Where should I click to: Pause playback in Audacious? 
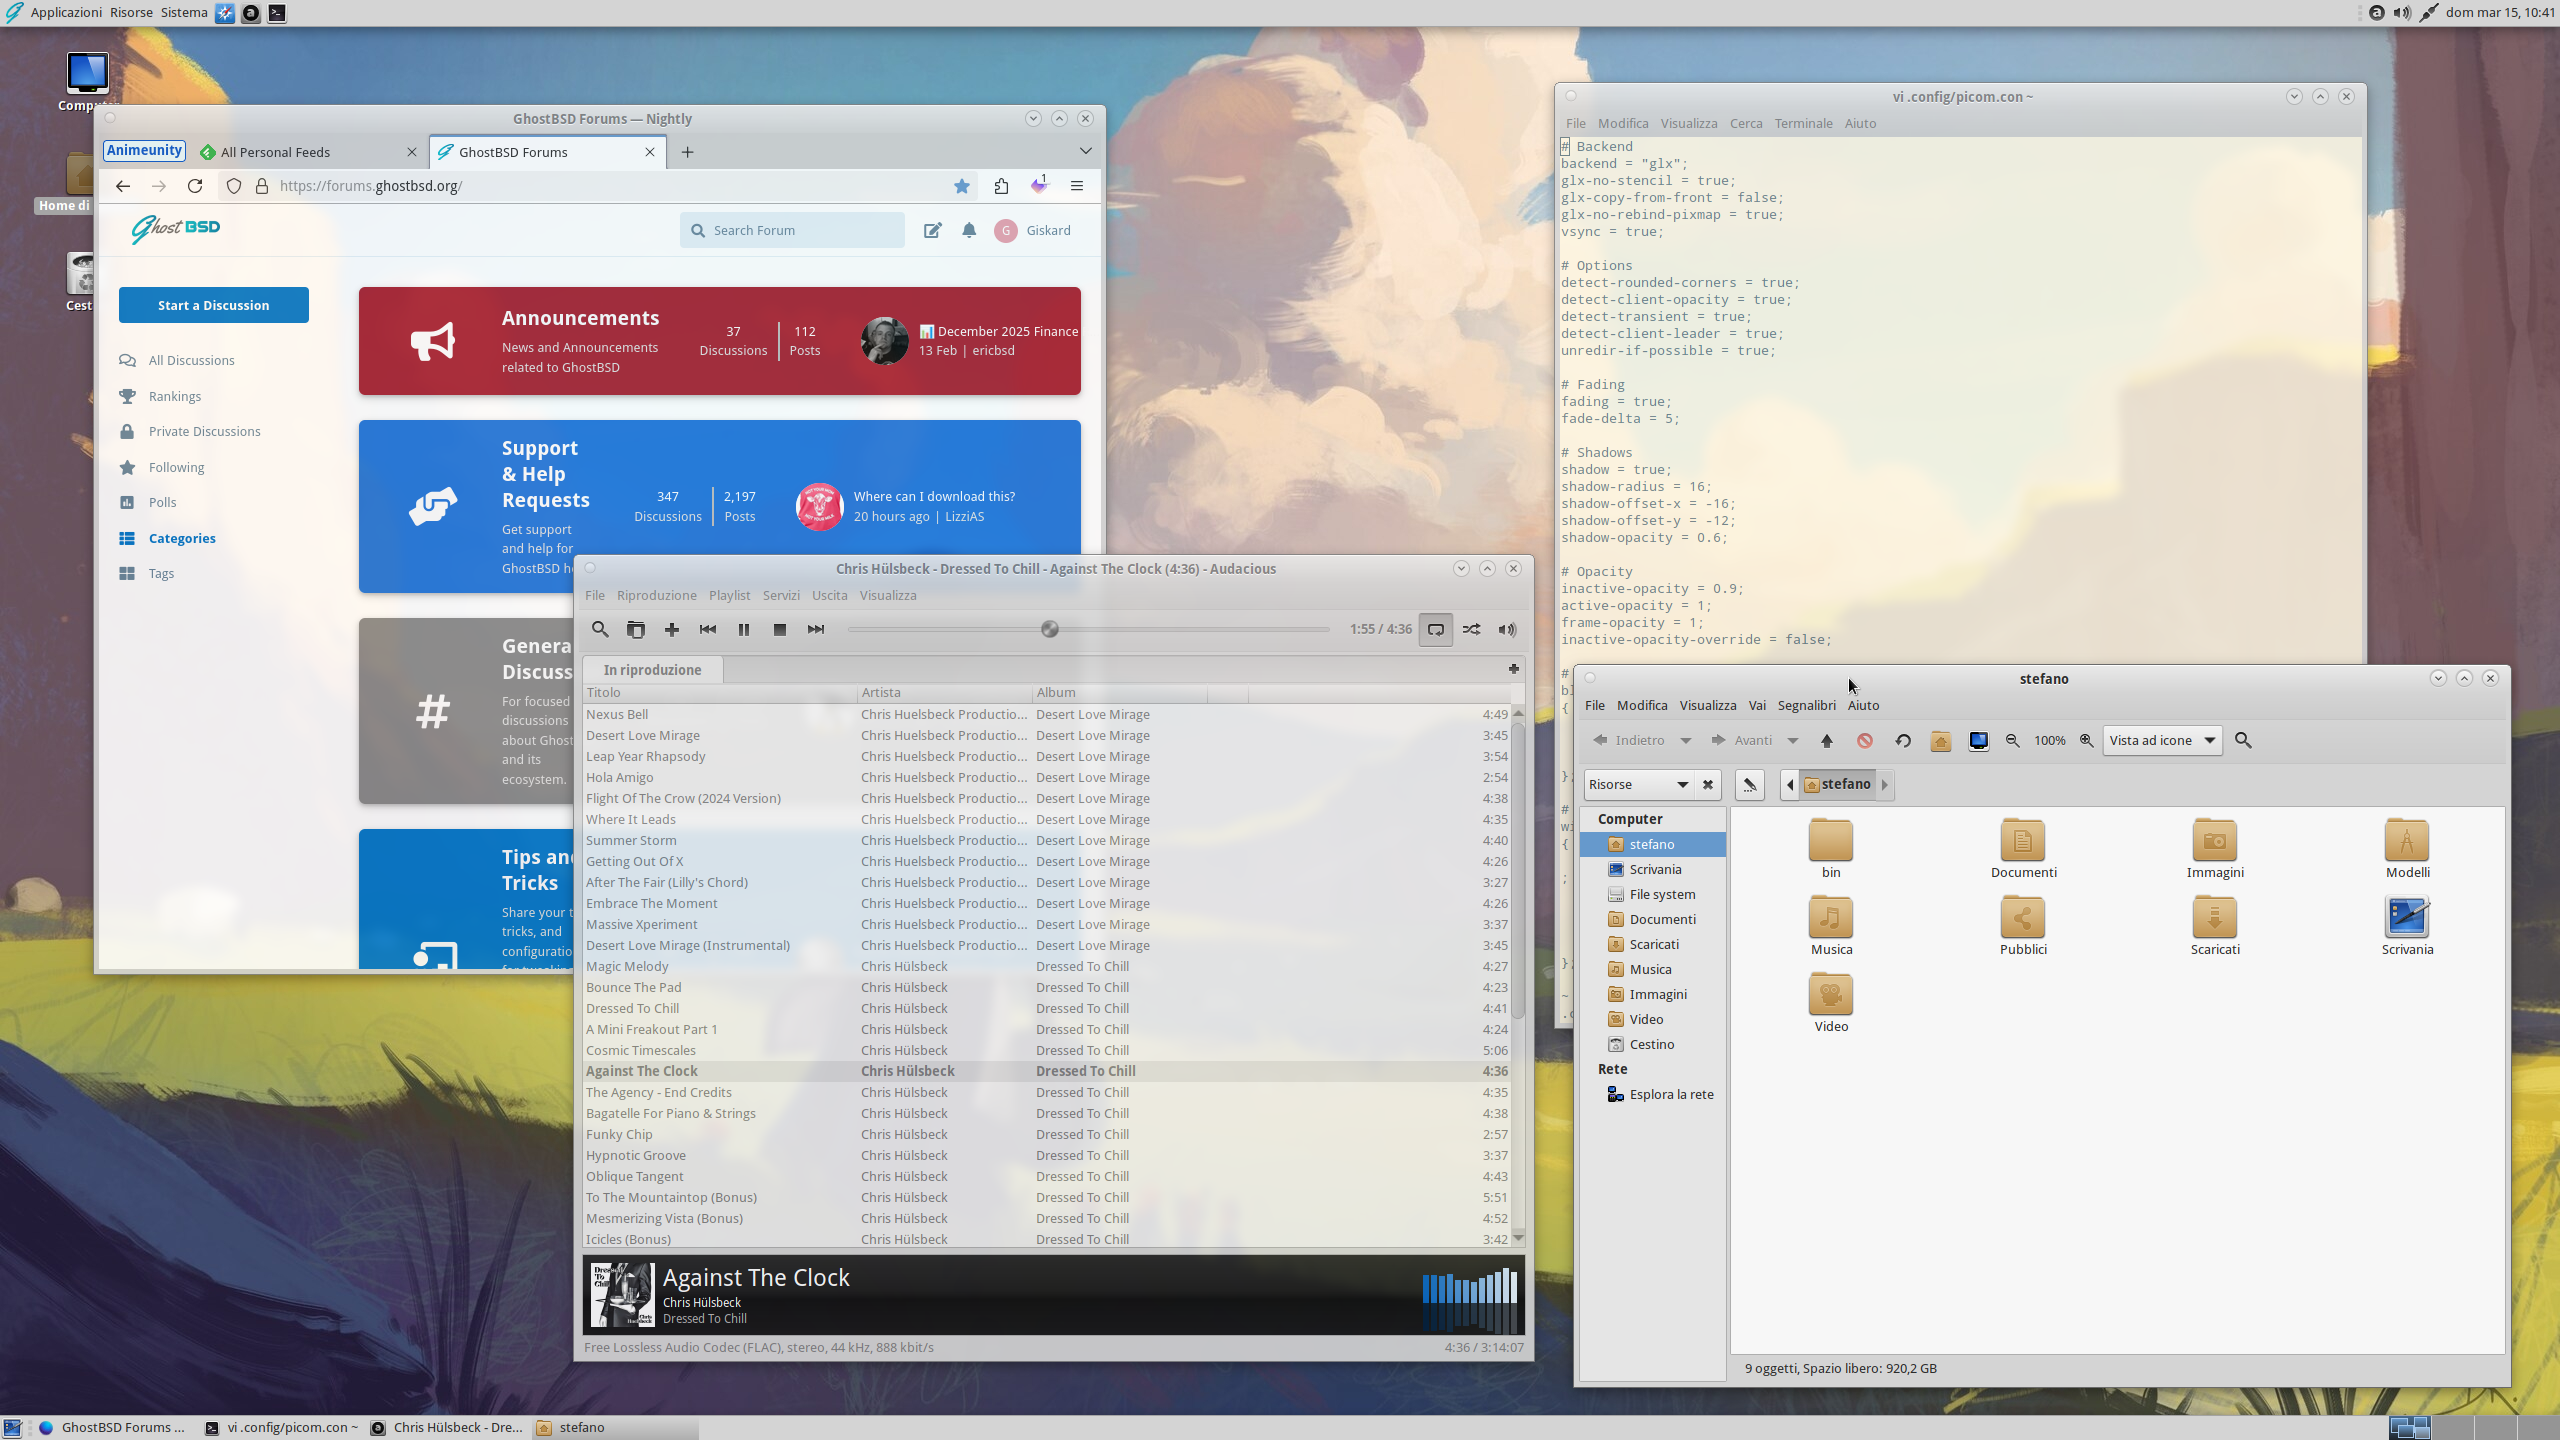click(x=743, y=629)
